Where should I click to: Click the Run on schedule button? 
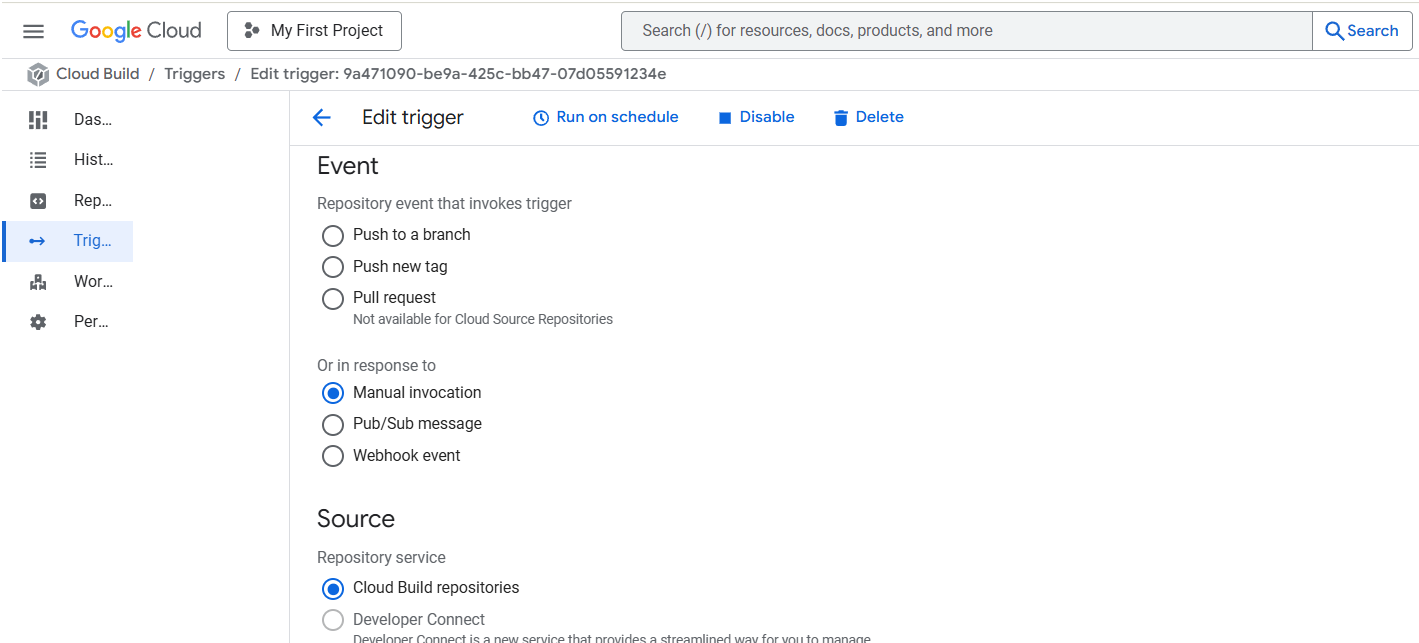pos(605,118)
